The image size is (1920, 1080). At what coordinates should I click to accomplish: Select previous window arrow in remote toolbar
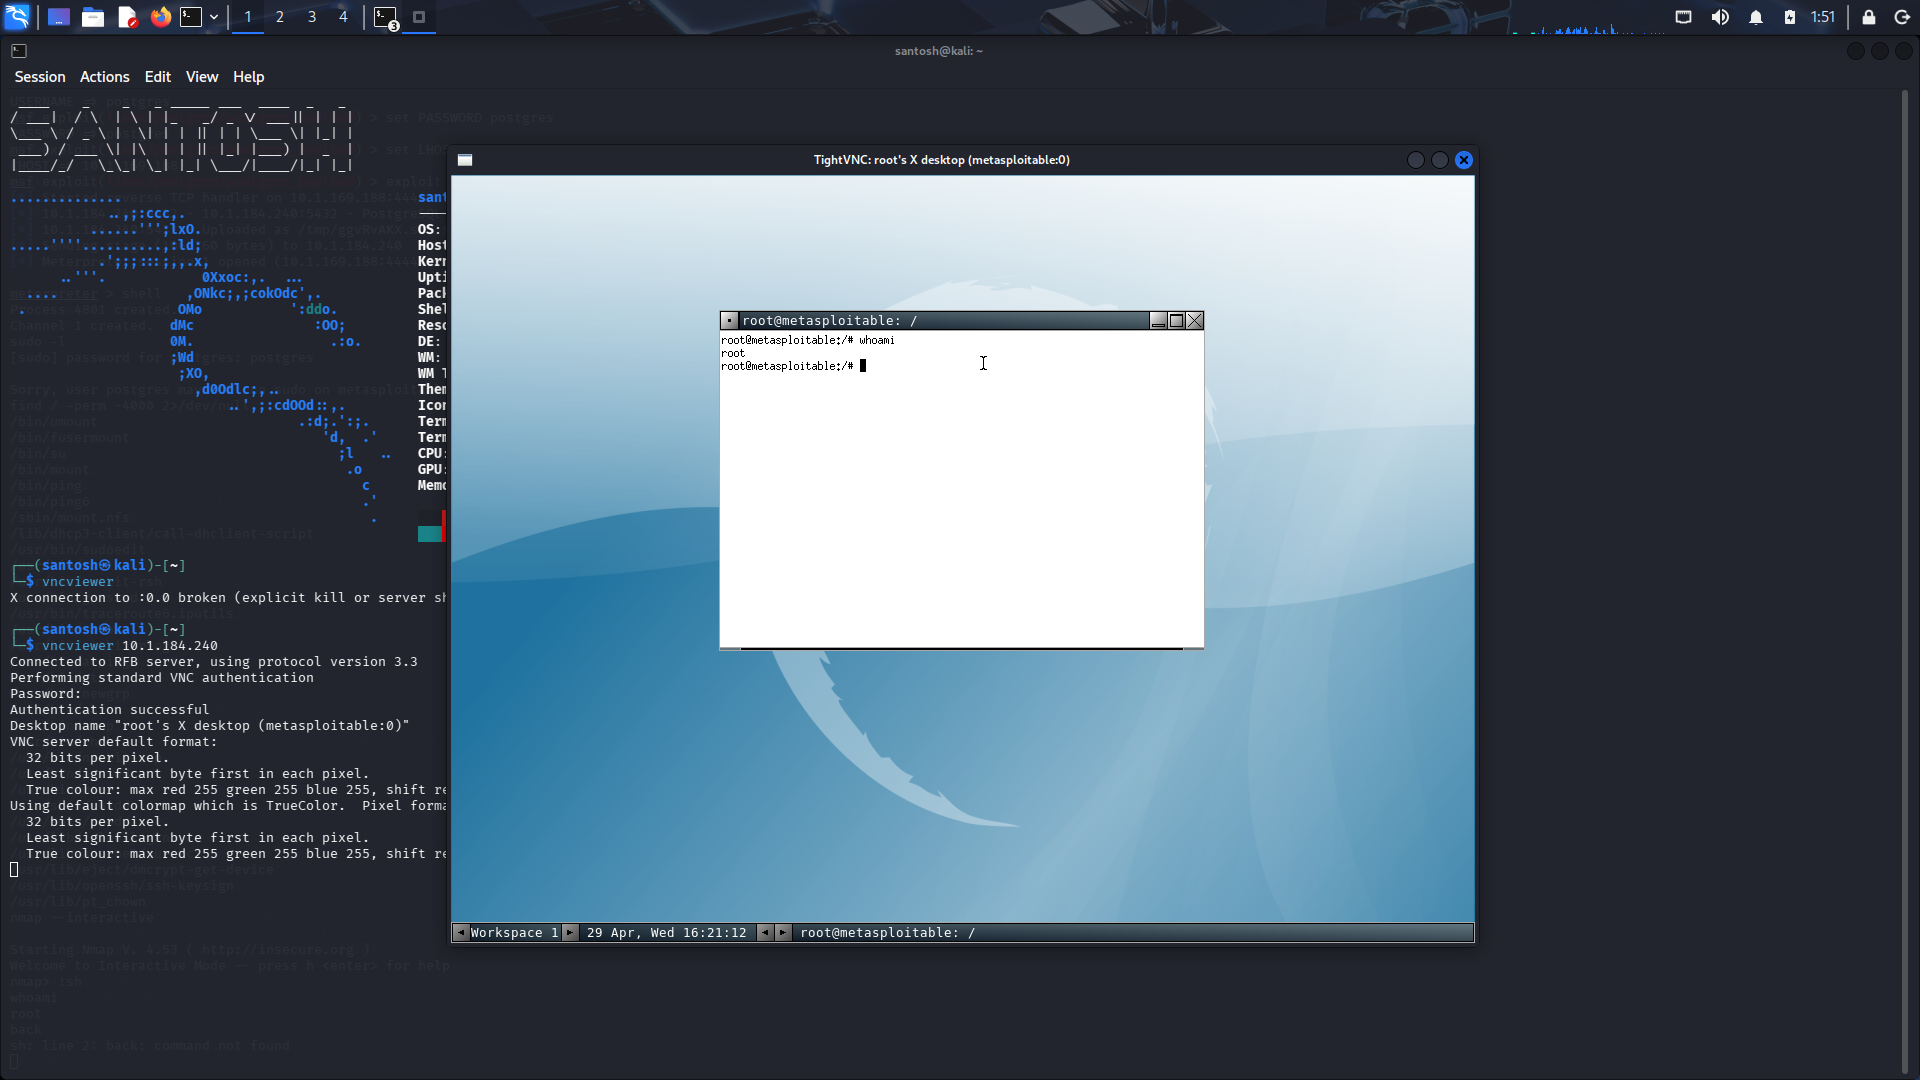[765, 933]
